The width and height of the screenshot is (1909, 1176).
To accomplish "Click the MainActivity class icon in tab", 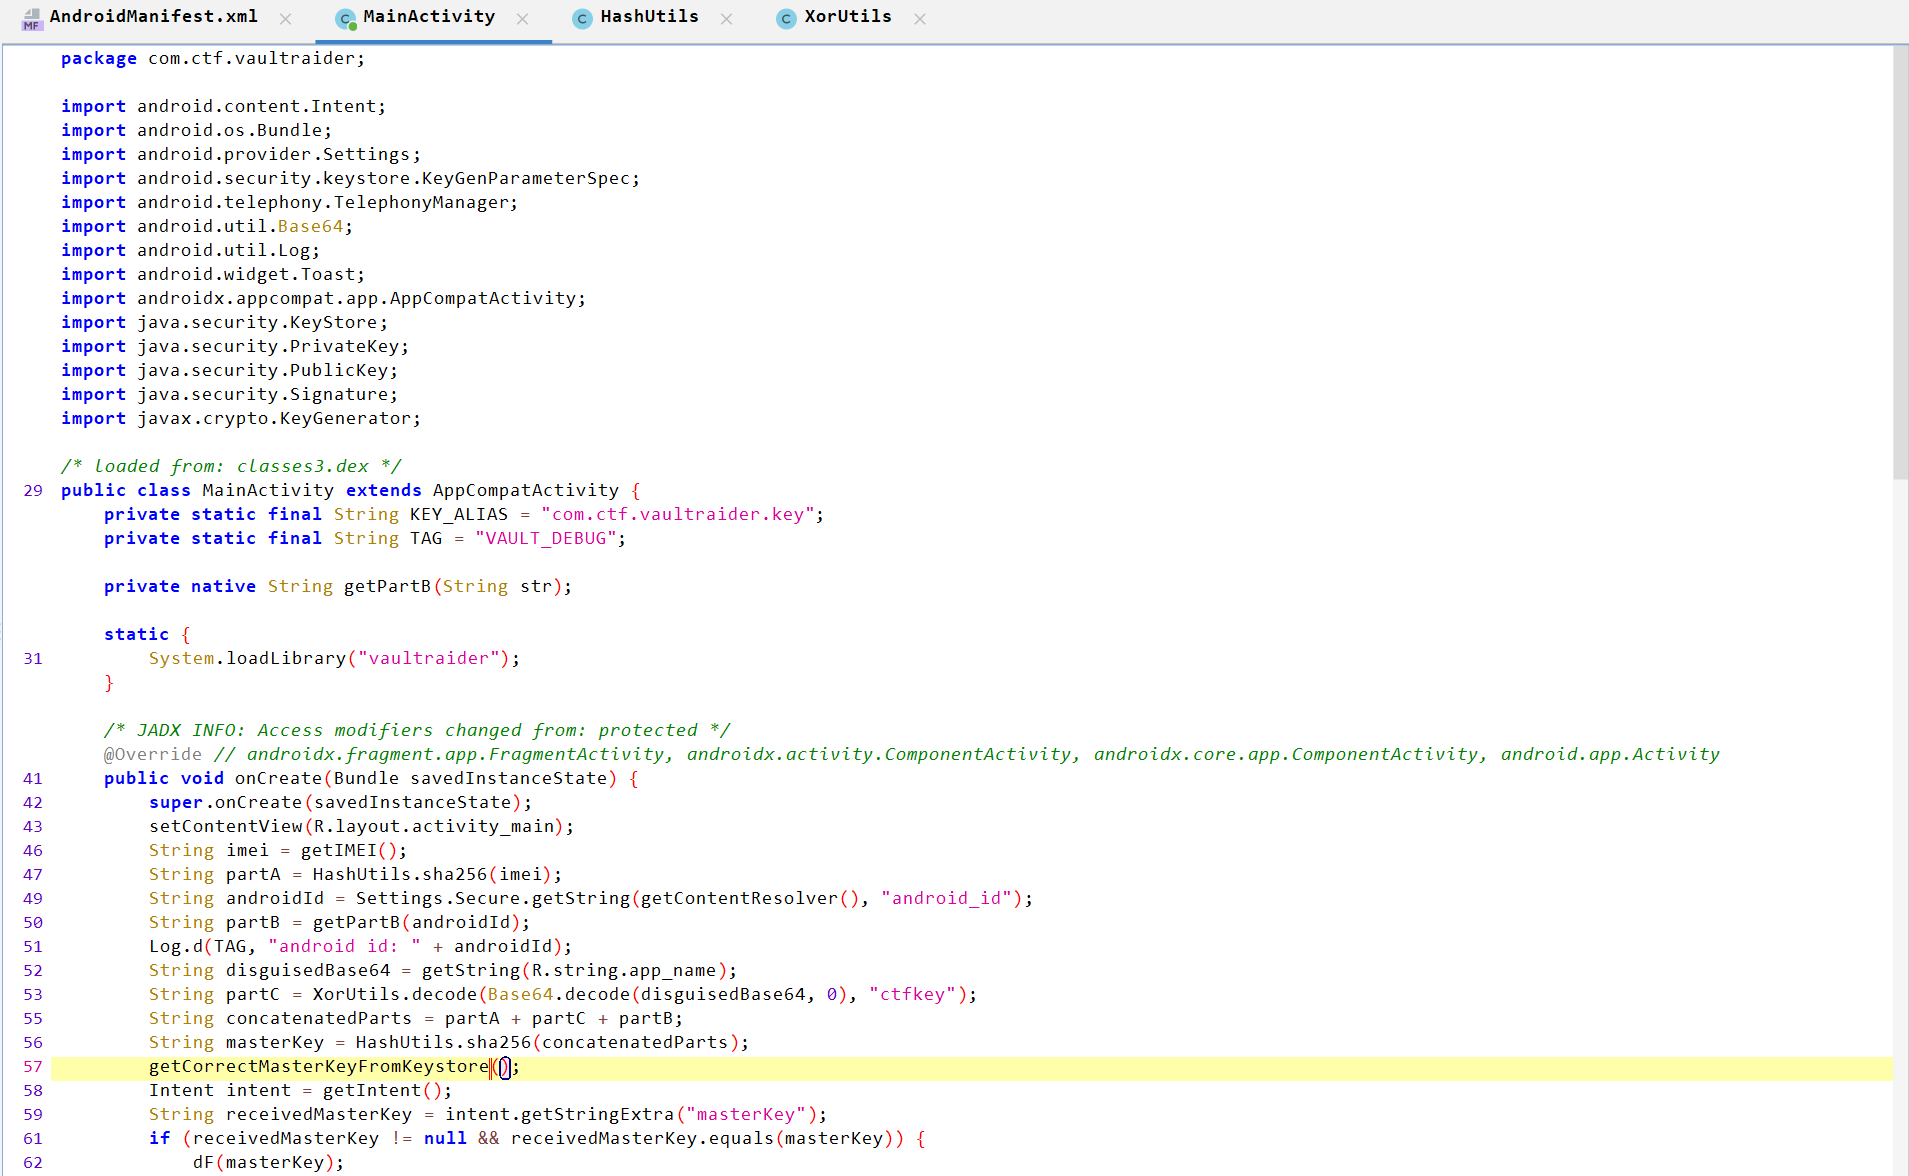I will (x=346, y=18).
